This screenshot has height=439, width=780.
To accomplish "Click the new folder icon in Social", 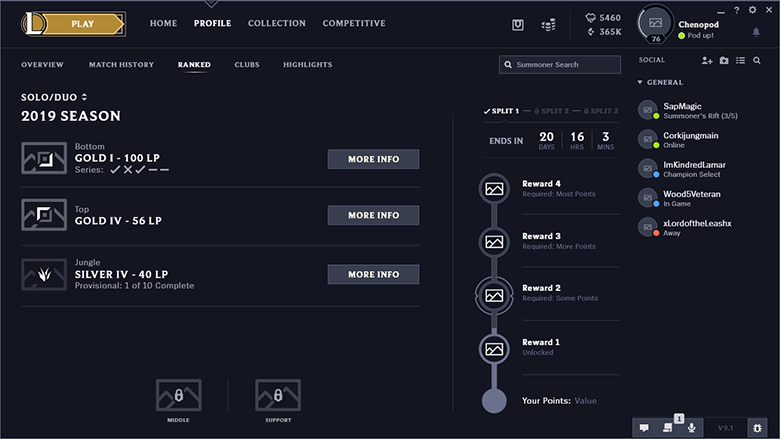I will tap(724, 61).
